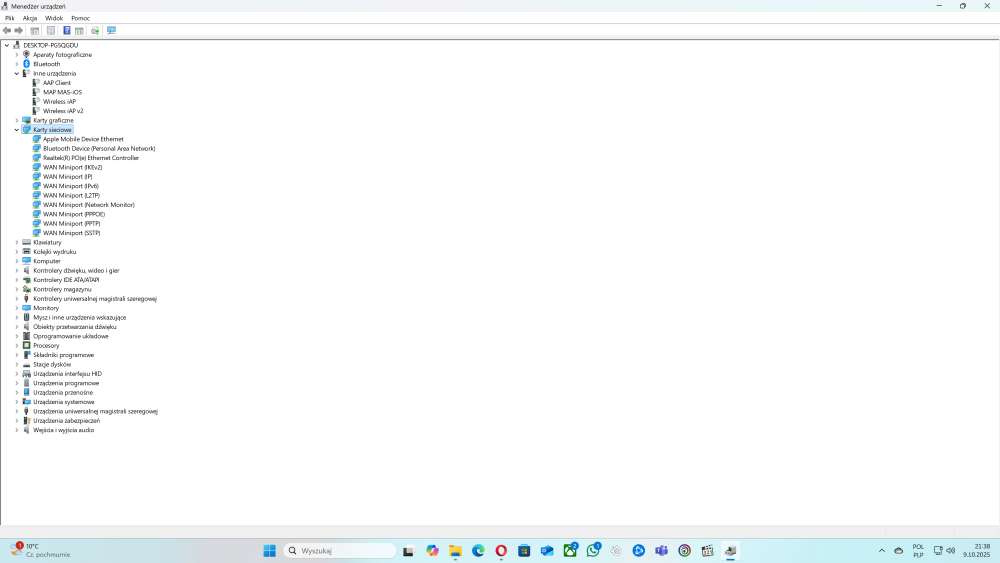Select the Wireless iAP device
Viewport: 1000px width, 563px height.
(x=59, y=101)
